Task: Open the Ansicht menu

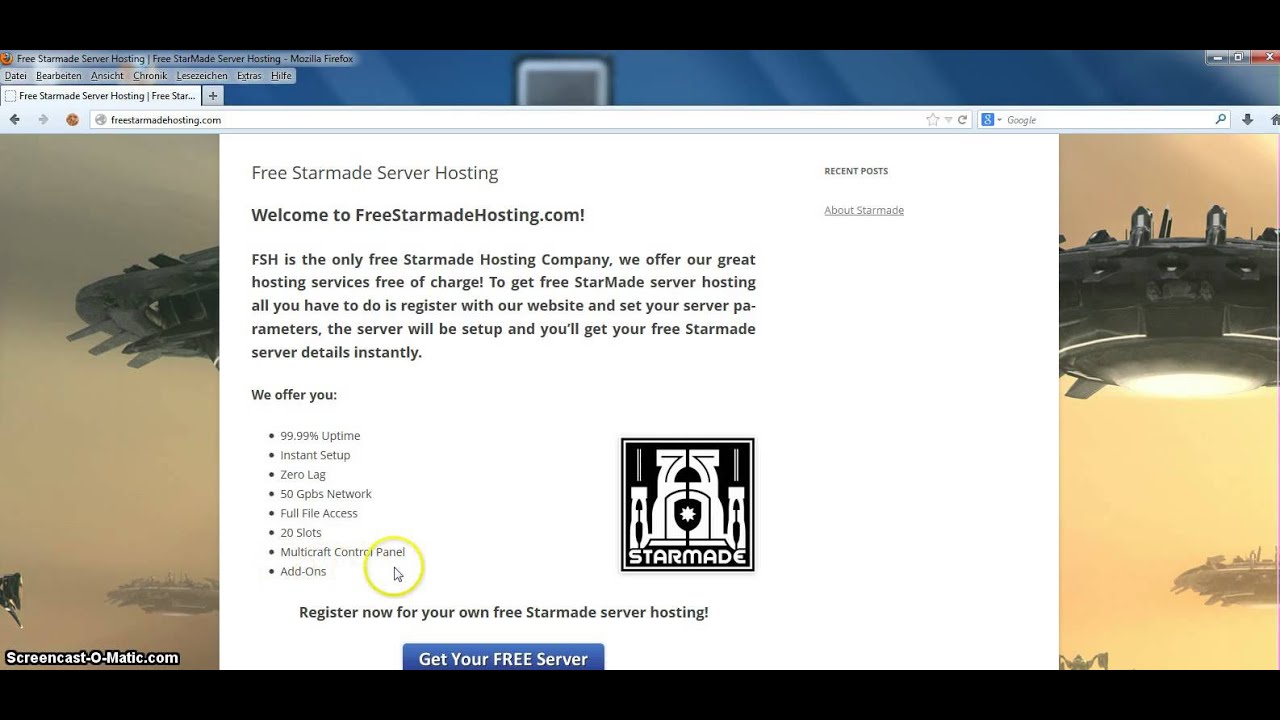Action: pos(107,76)
